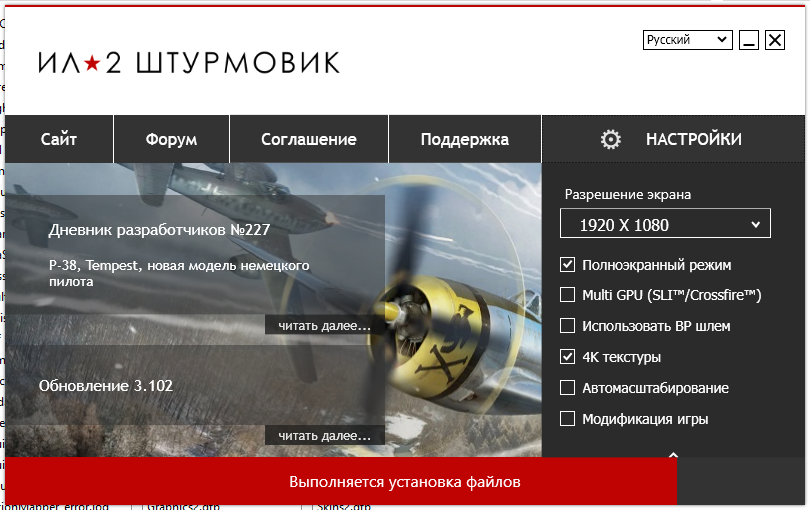Minimize the launcher window
This screenshot has width=810, height=510.
(x=749, y=40)
